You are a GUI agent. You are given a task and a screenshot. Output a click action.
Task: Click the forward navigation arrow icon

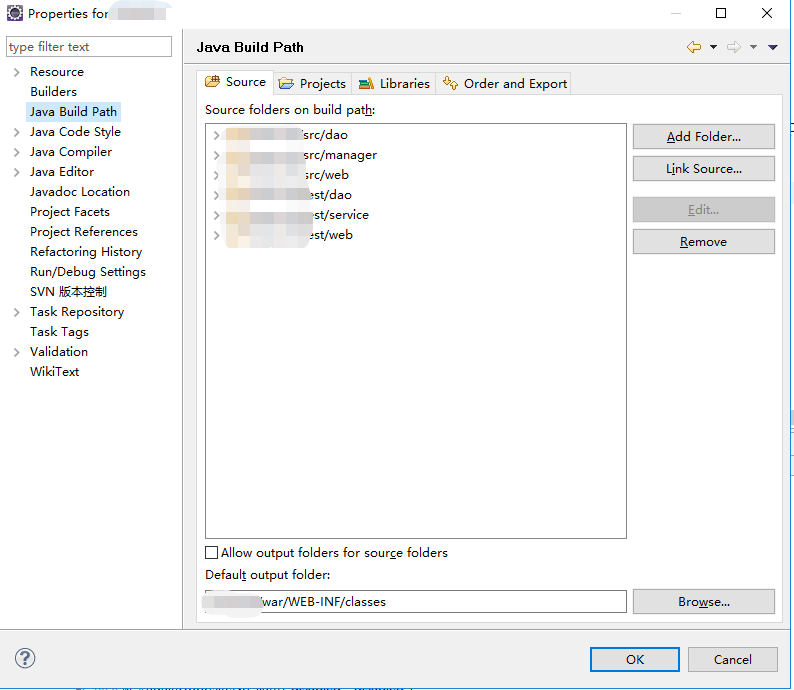tap(734, 47)
